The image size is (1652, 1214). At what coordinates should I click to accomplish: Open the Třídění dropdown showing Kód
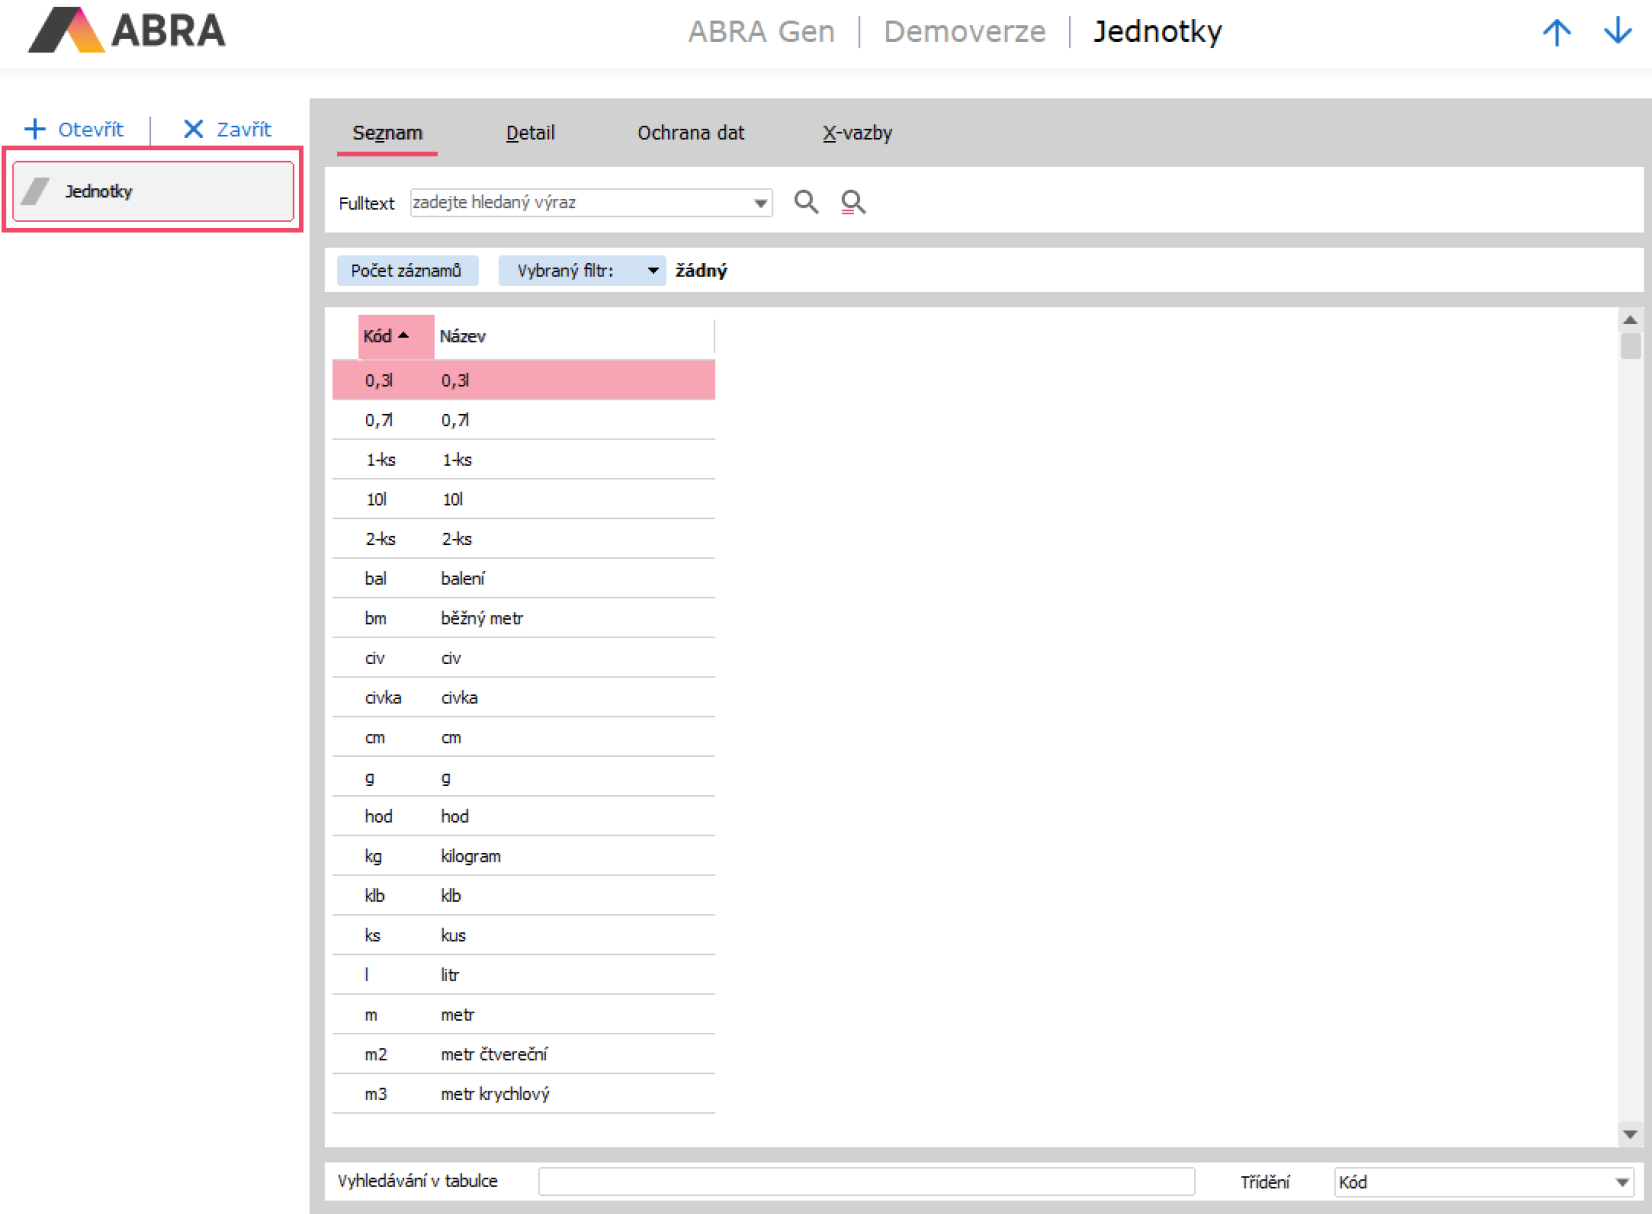pos(1625,1181)
